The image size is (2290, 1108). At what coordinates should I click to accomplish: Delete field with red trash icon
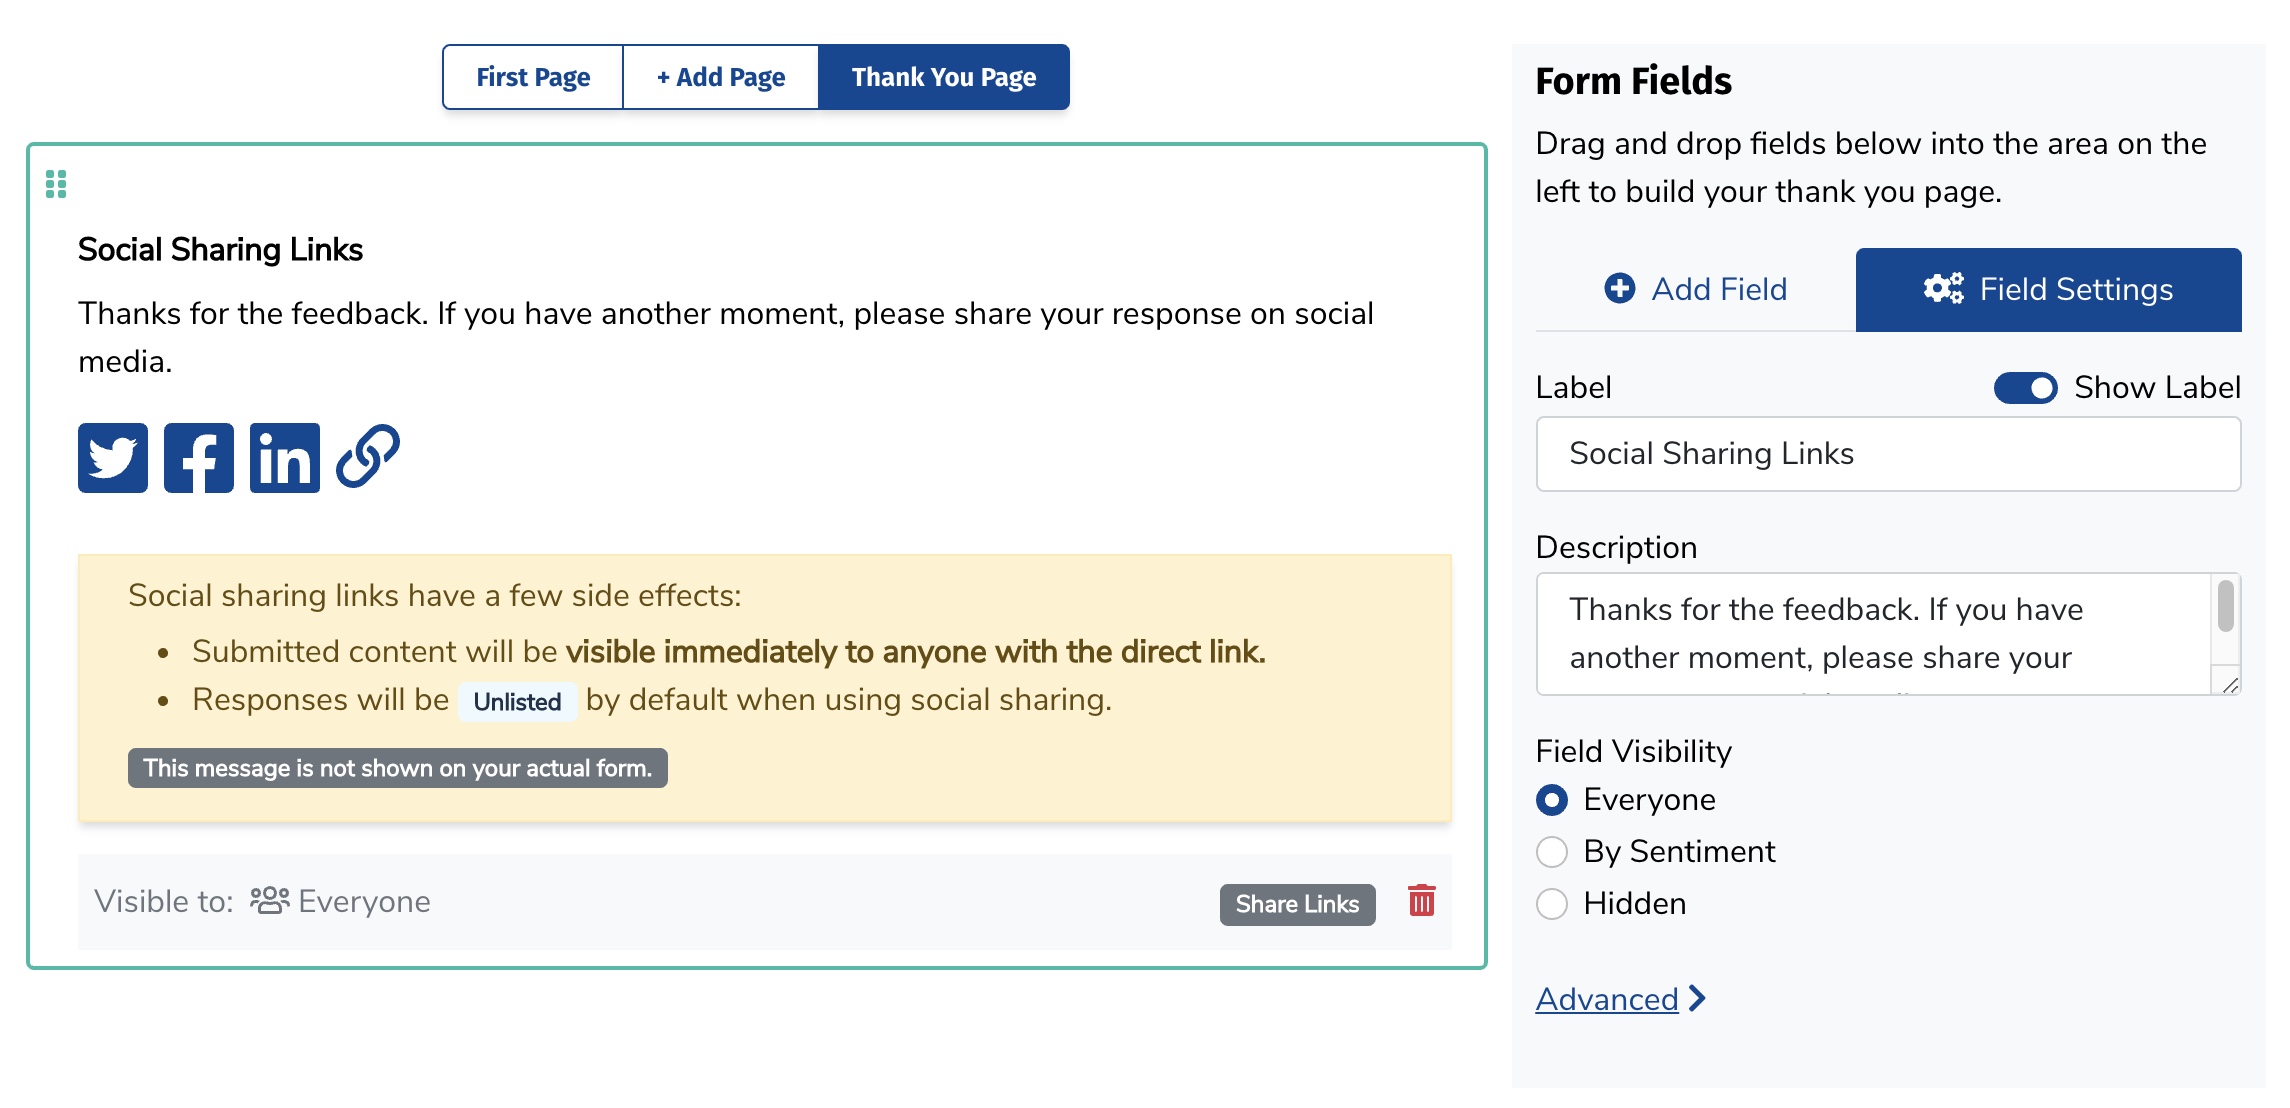pos(1421,901)
